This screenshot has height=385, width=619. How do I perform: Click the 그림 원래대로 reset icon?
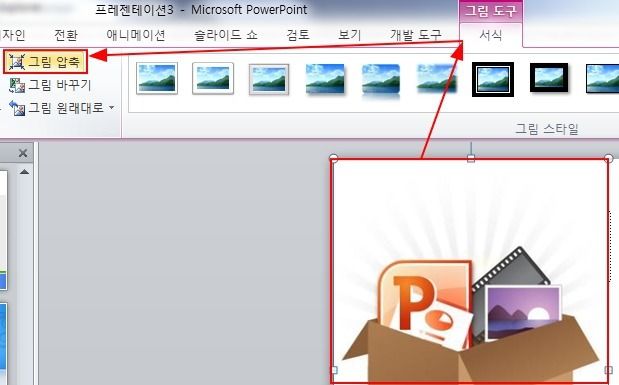pyautogui.click(x=17, y=108)
